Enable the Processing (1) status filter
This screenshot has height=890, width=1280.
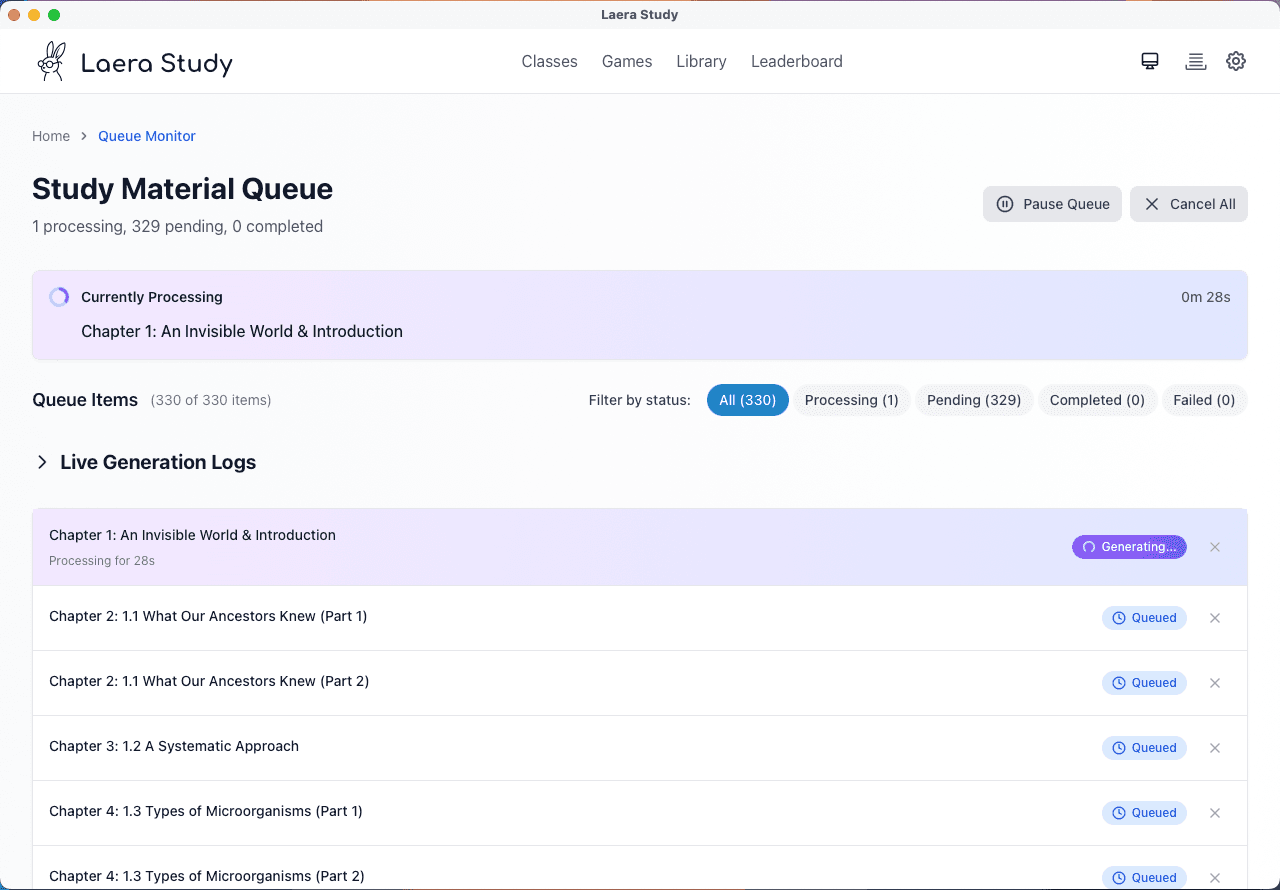(x=851, y=400)
